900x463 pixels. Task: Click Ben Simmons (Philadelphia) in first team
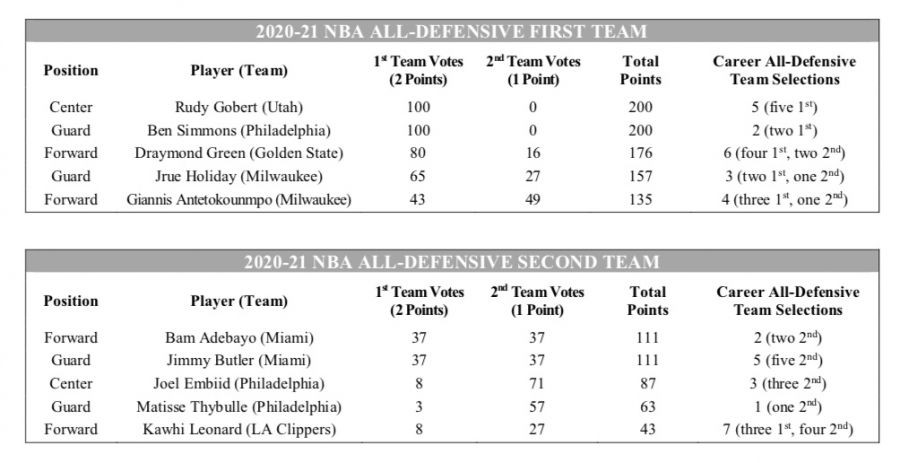click(x=239, y=130)
